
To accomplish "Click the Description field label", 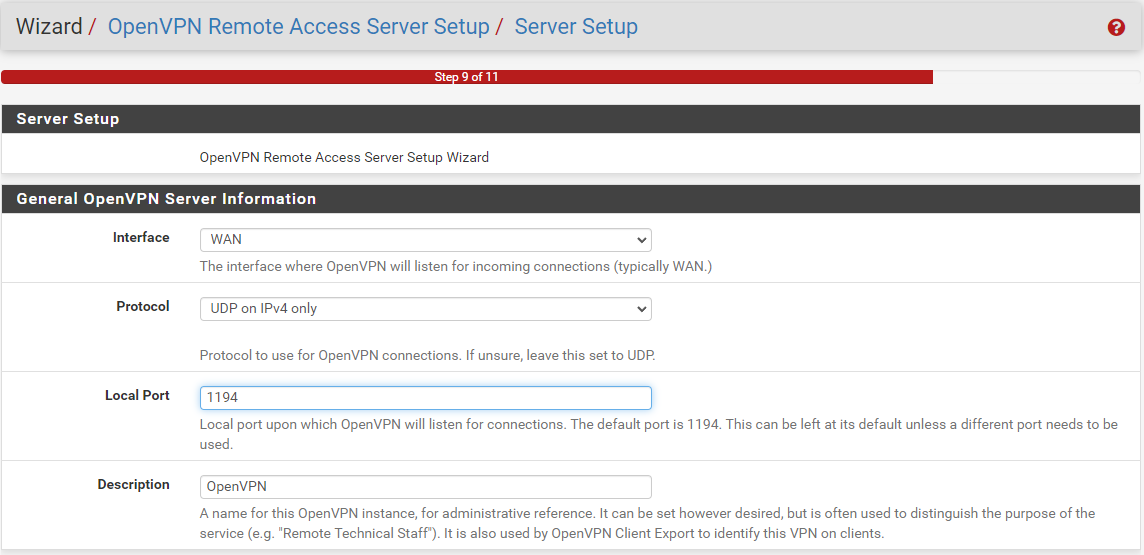I will pyautogui.click(x=134, y=485).
